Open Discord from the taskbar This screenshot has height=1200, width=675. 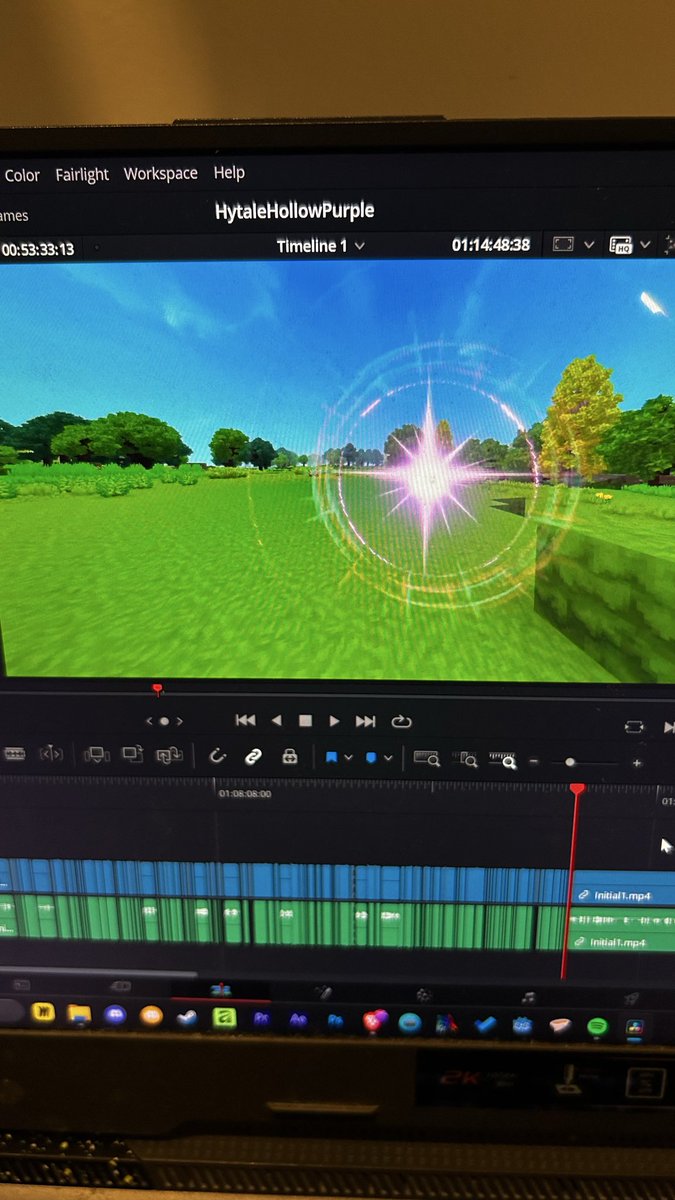tap(115, 1015)
